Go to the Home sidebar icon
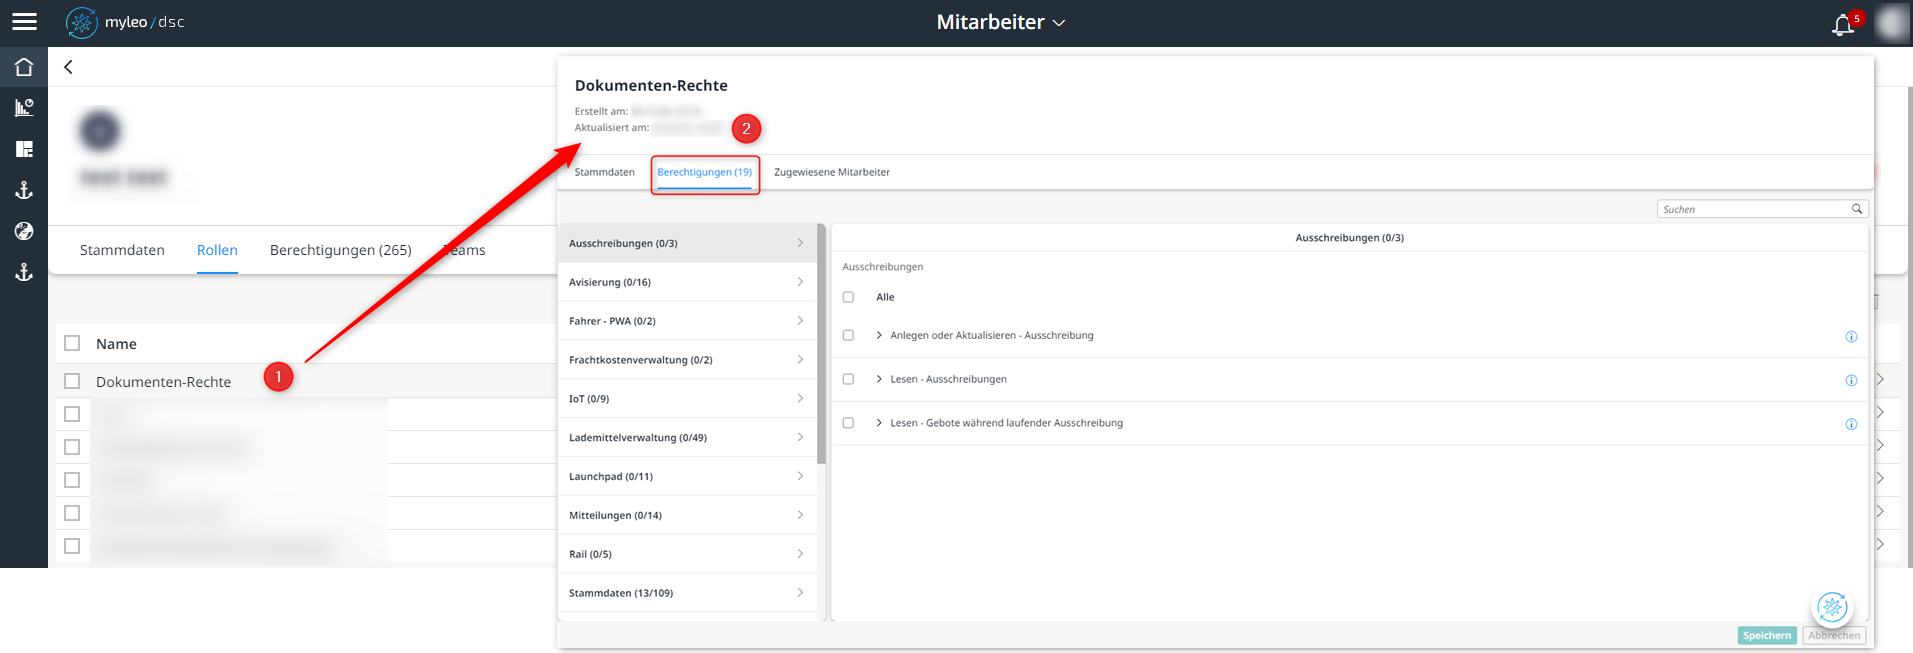The width and height of the screenshot is (1913, 653). click(x=24, y=67)
